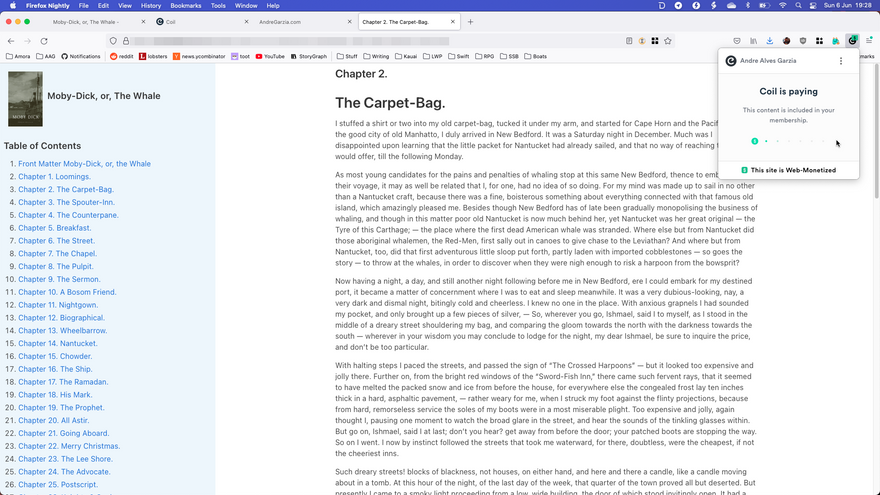Open Chapter 9. The Sermon link

tap(59, 279)
